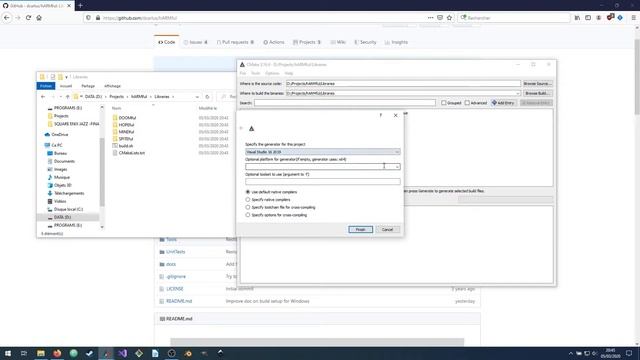Click the Add Entry button in CMake
The width and height of the screenshot is (640, 360).
[x=503, y=103]
